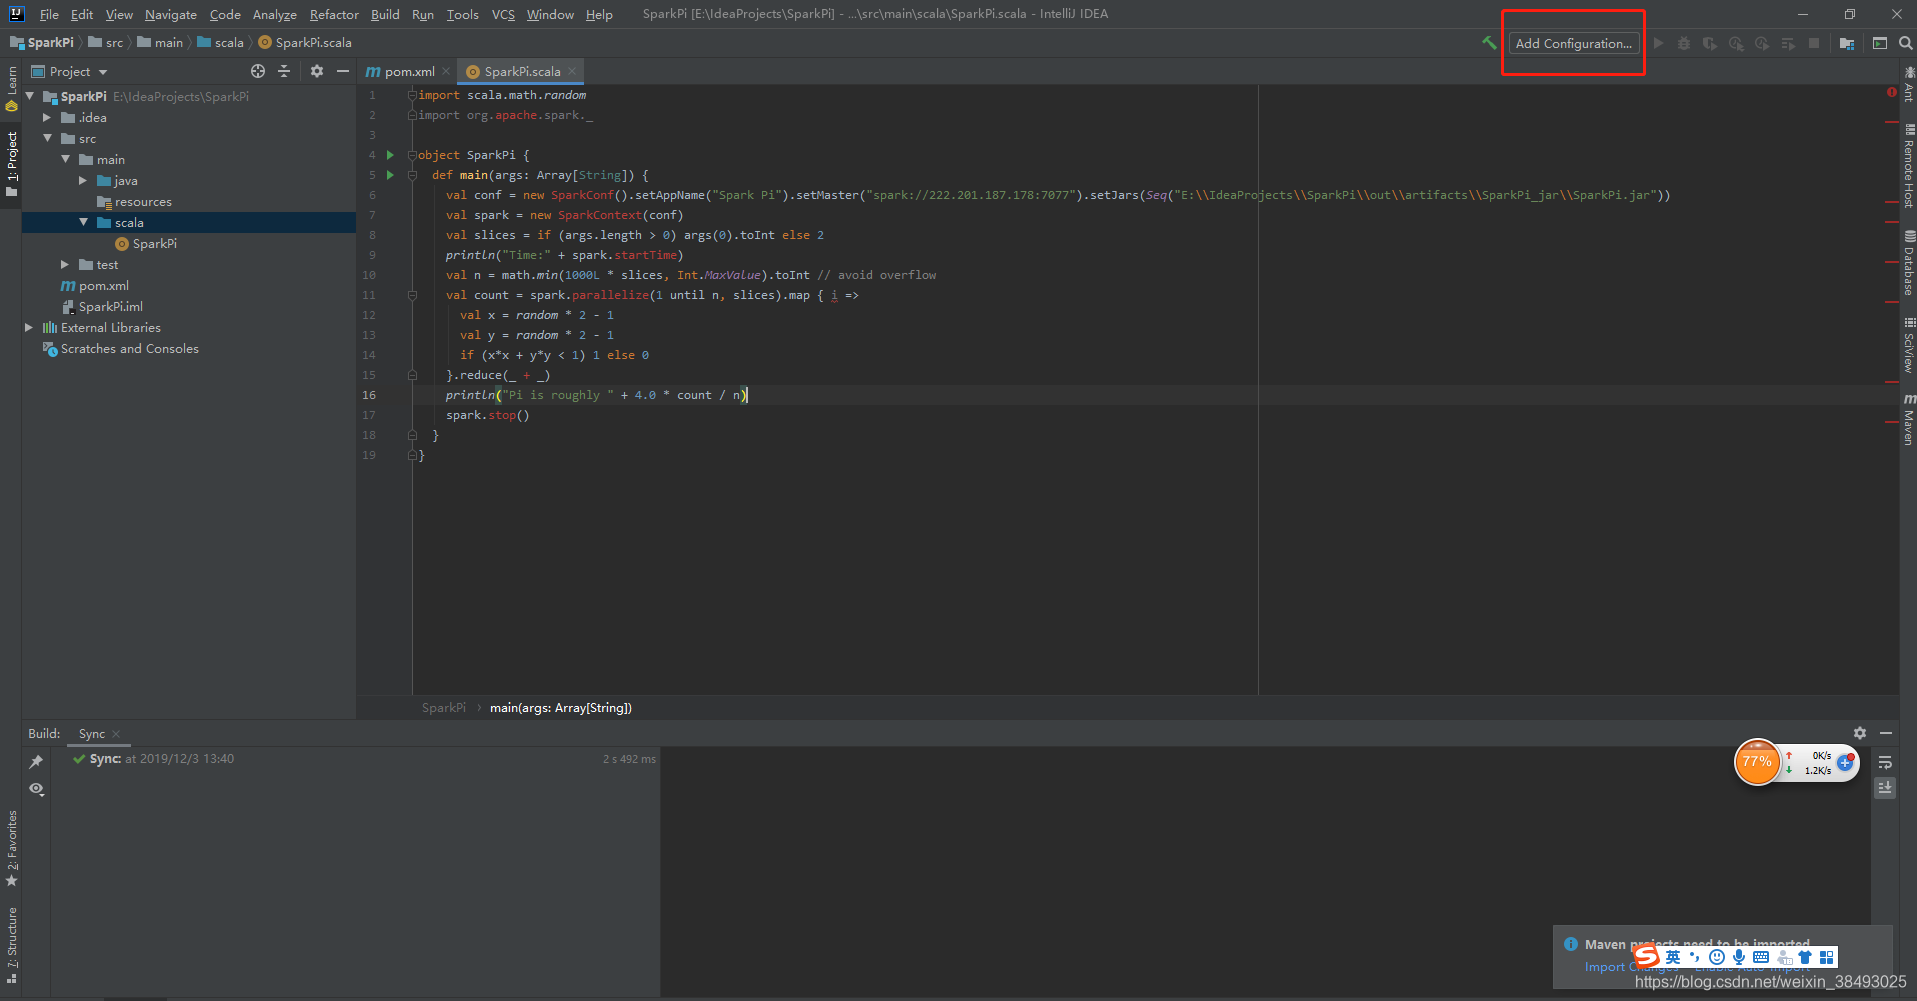Open the Project Structure icon
This screenshot has width=1917, height=1001.
tap(1847, 43)
